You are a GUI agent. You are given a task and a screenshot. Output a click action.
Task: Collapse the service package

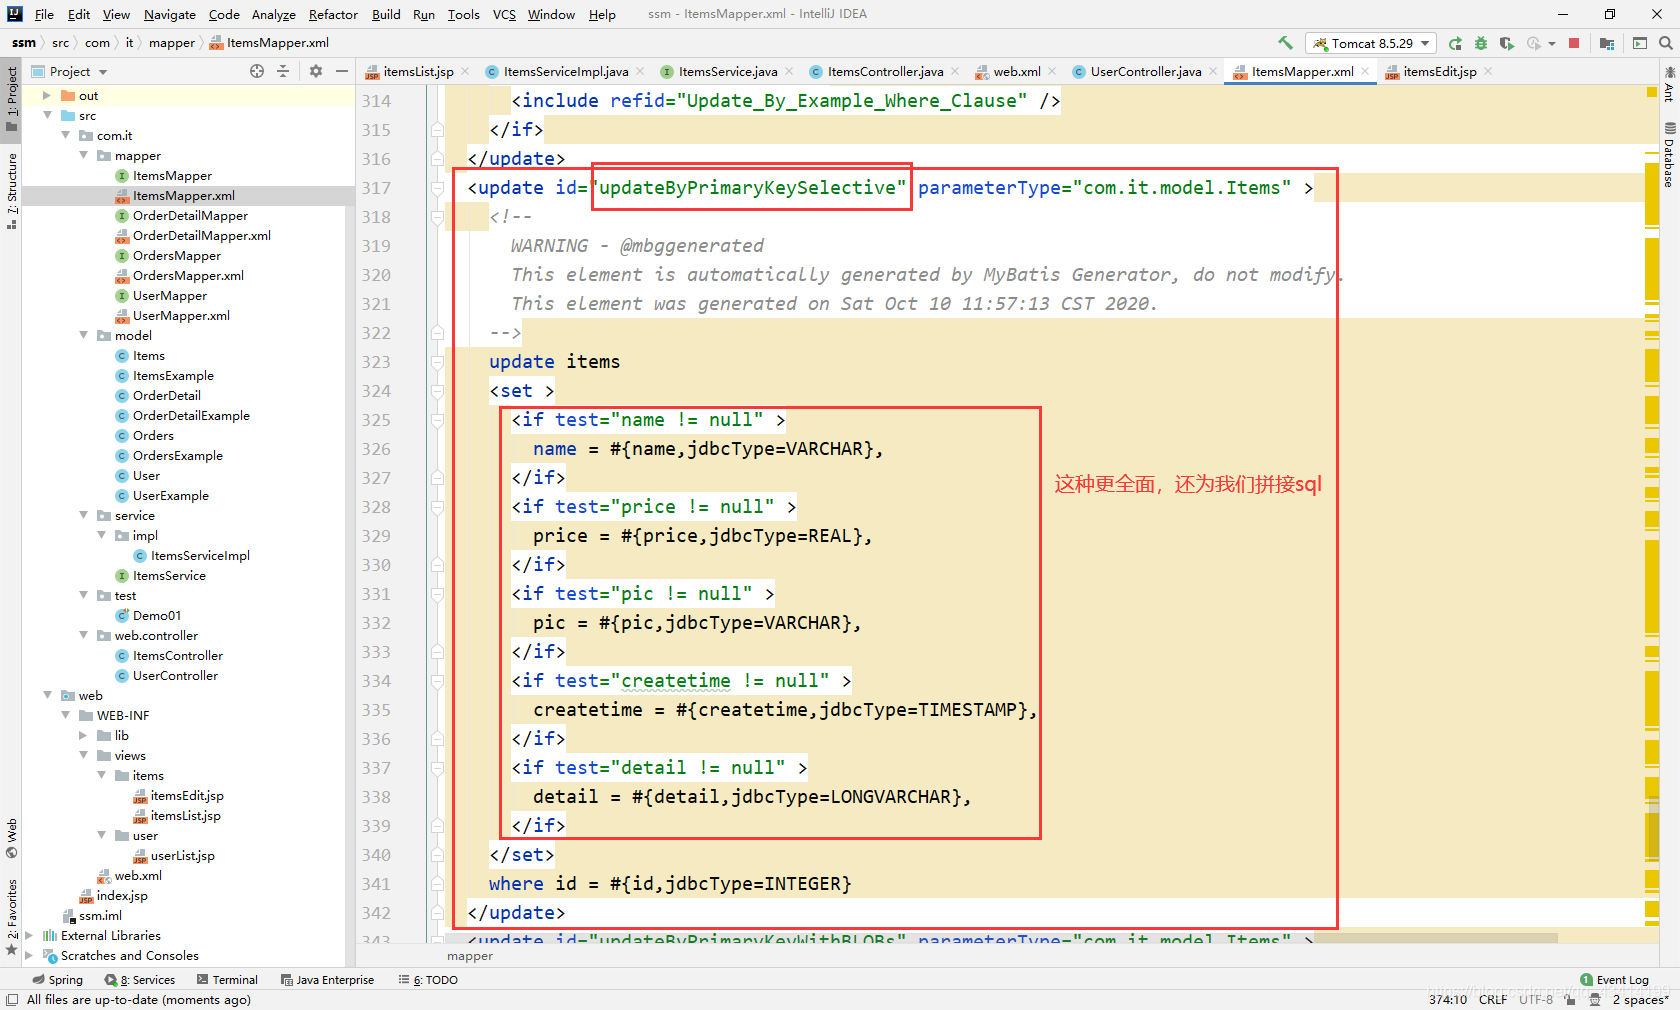83,516
